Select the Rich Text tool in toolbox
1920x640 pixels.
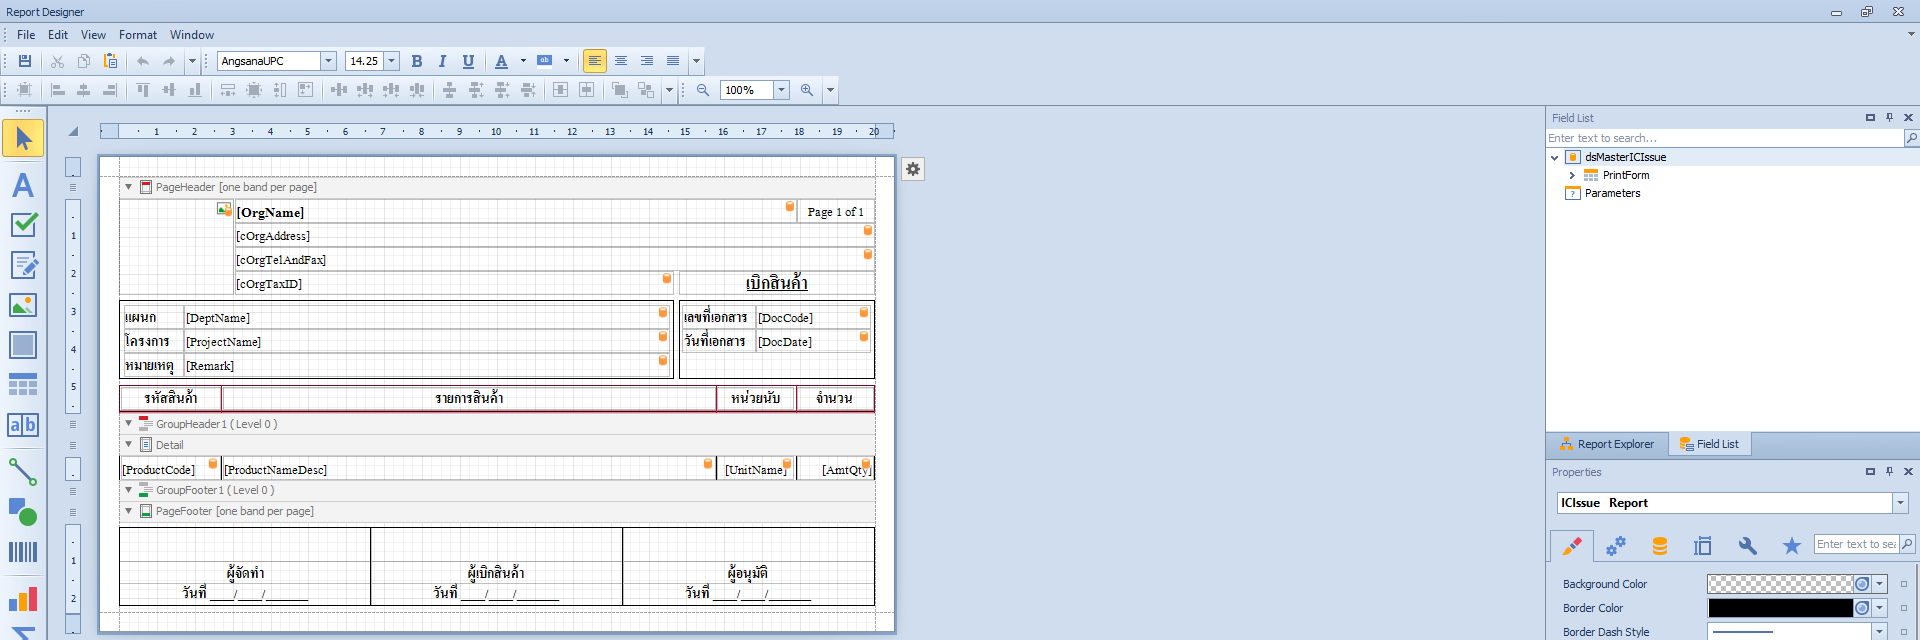(23, 265)
